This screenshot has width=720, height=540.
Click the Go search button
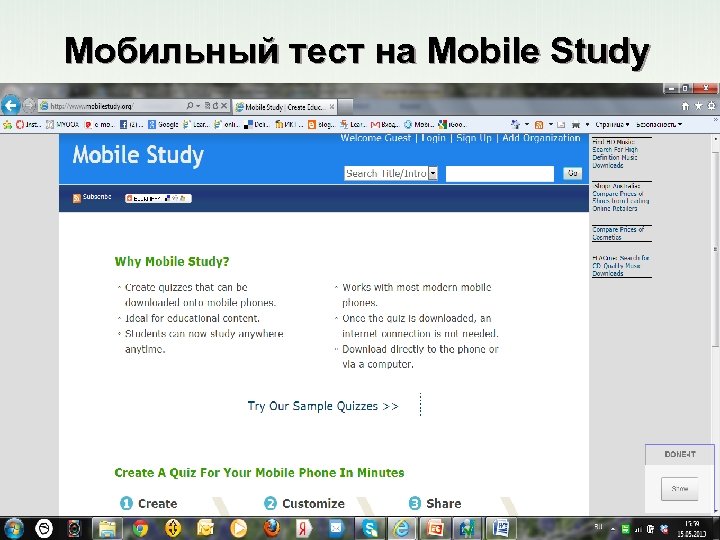(x=572, y=173)
